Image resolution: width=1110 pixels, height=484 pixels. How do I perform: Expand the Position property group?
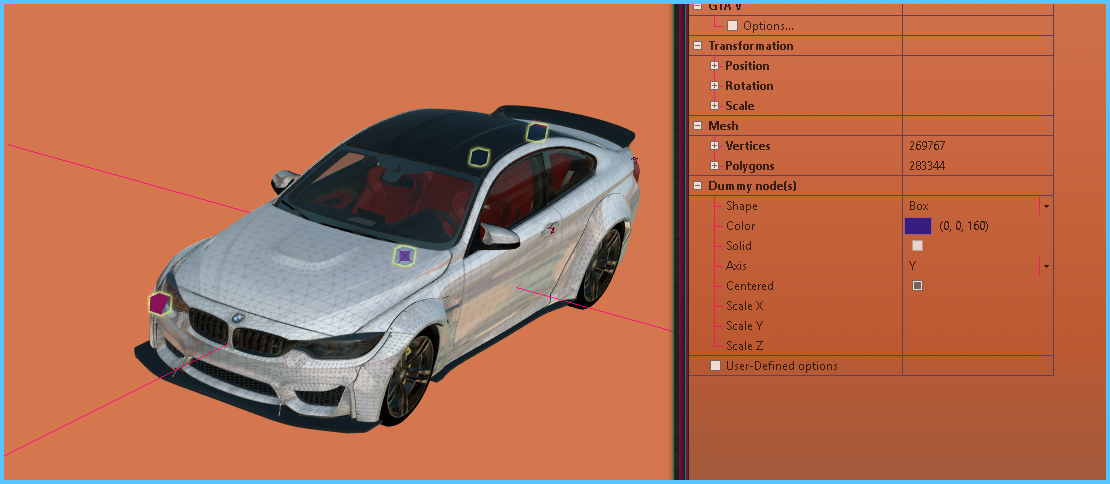714,66
